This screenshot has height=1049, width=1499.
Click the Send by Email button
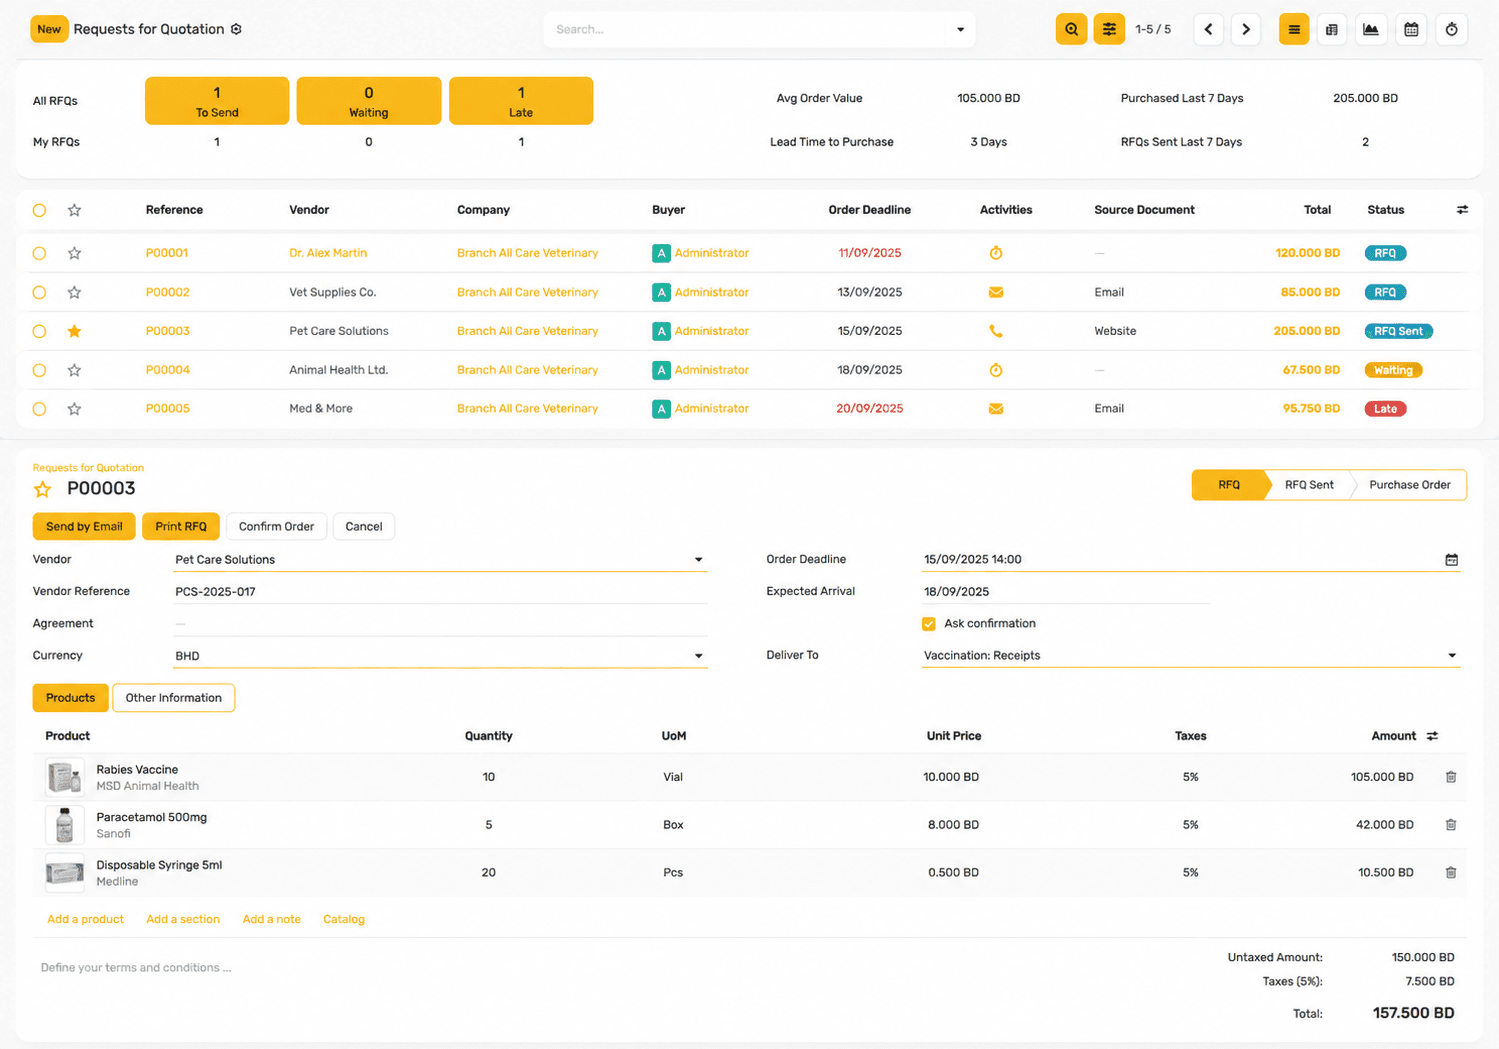pyautogui.click(x=84, y=527)
